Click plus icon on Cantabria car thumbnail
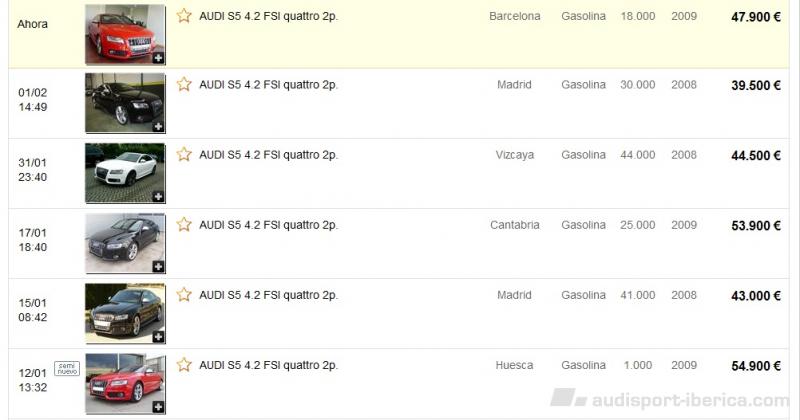The width and height of the screenshot is (800, 420). 158,266
